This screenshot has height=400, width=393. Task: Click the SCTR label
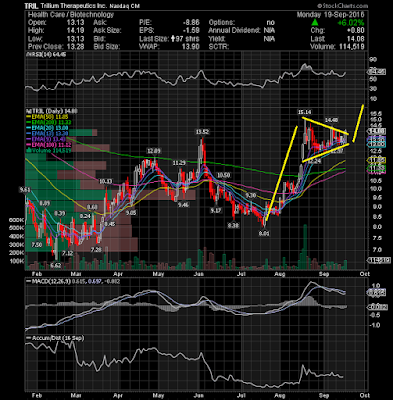pyautogui.click(x=219, y=47)
